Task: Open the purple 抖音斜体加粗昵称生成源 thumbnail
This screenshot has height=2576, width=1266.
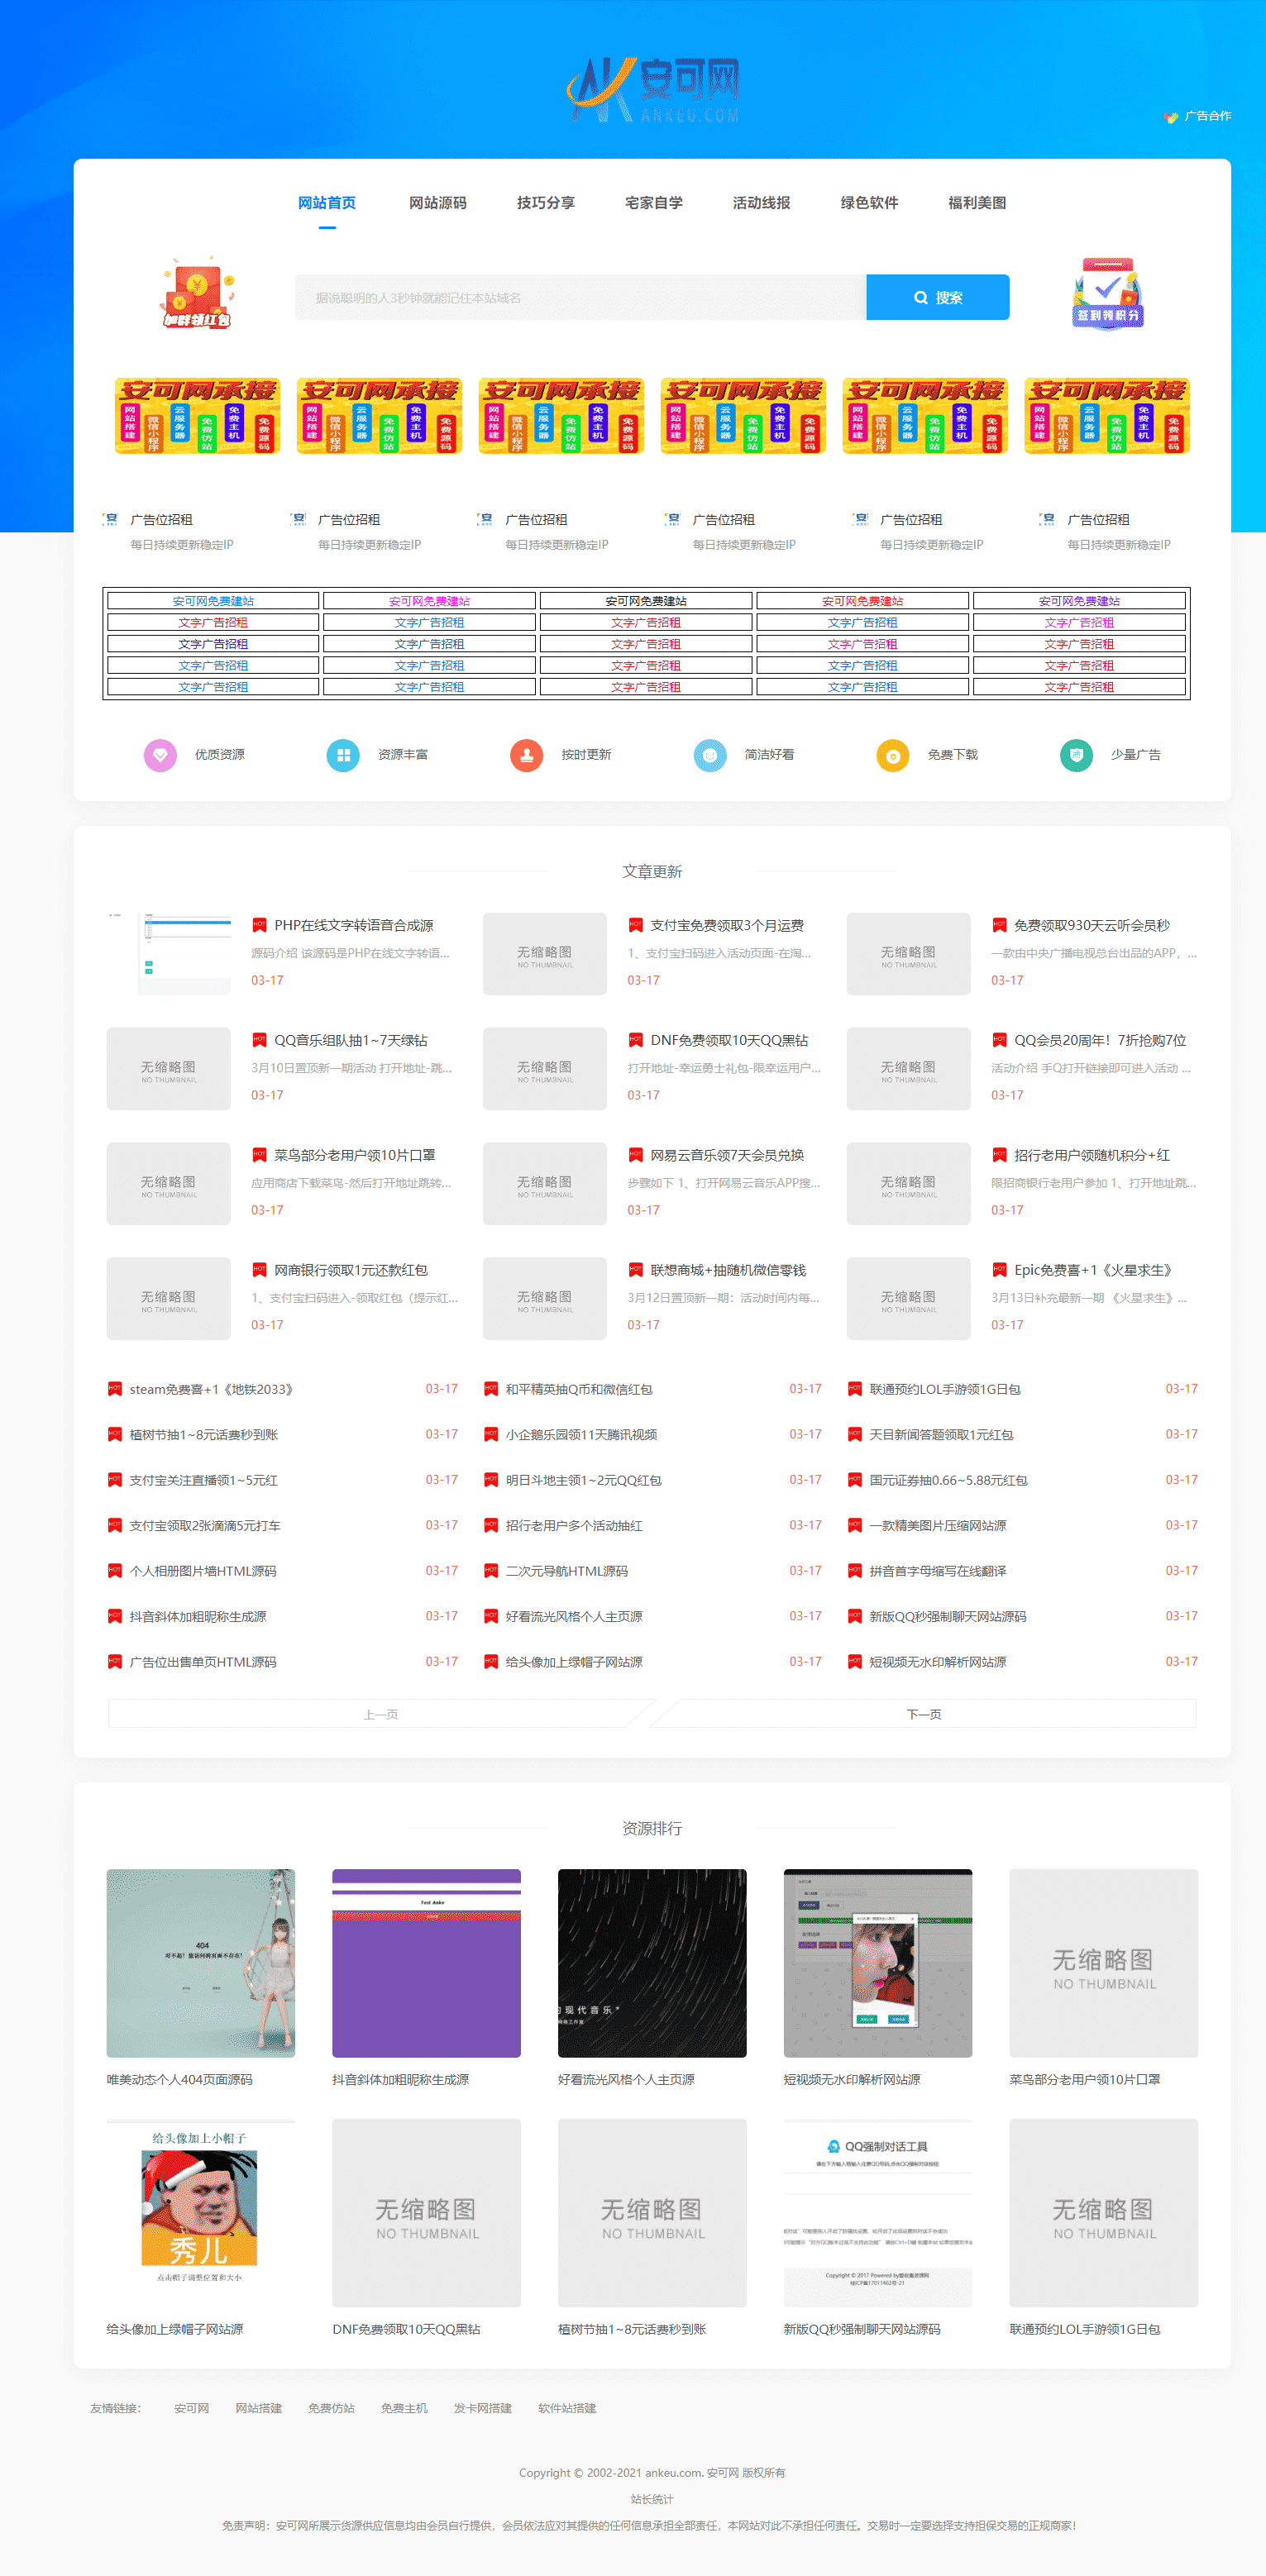Action: coord(427,1963)
